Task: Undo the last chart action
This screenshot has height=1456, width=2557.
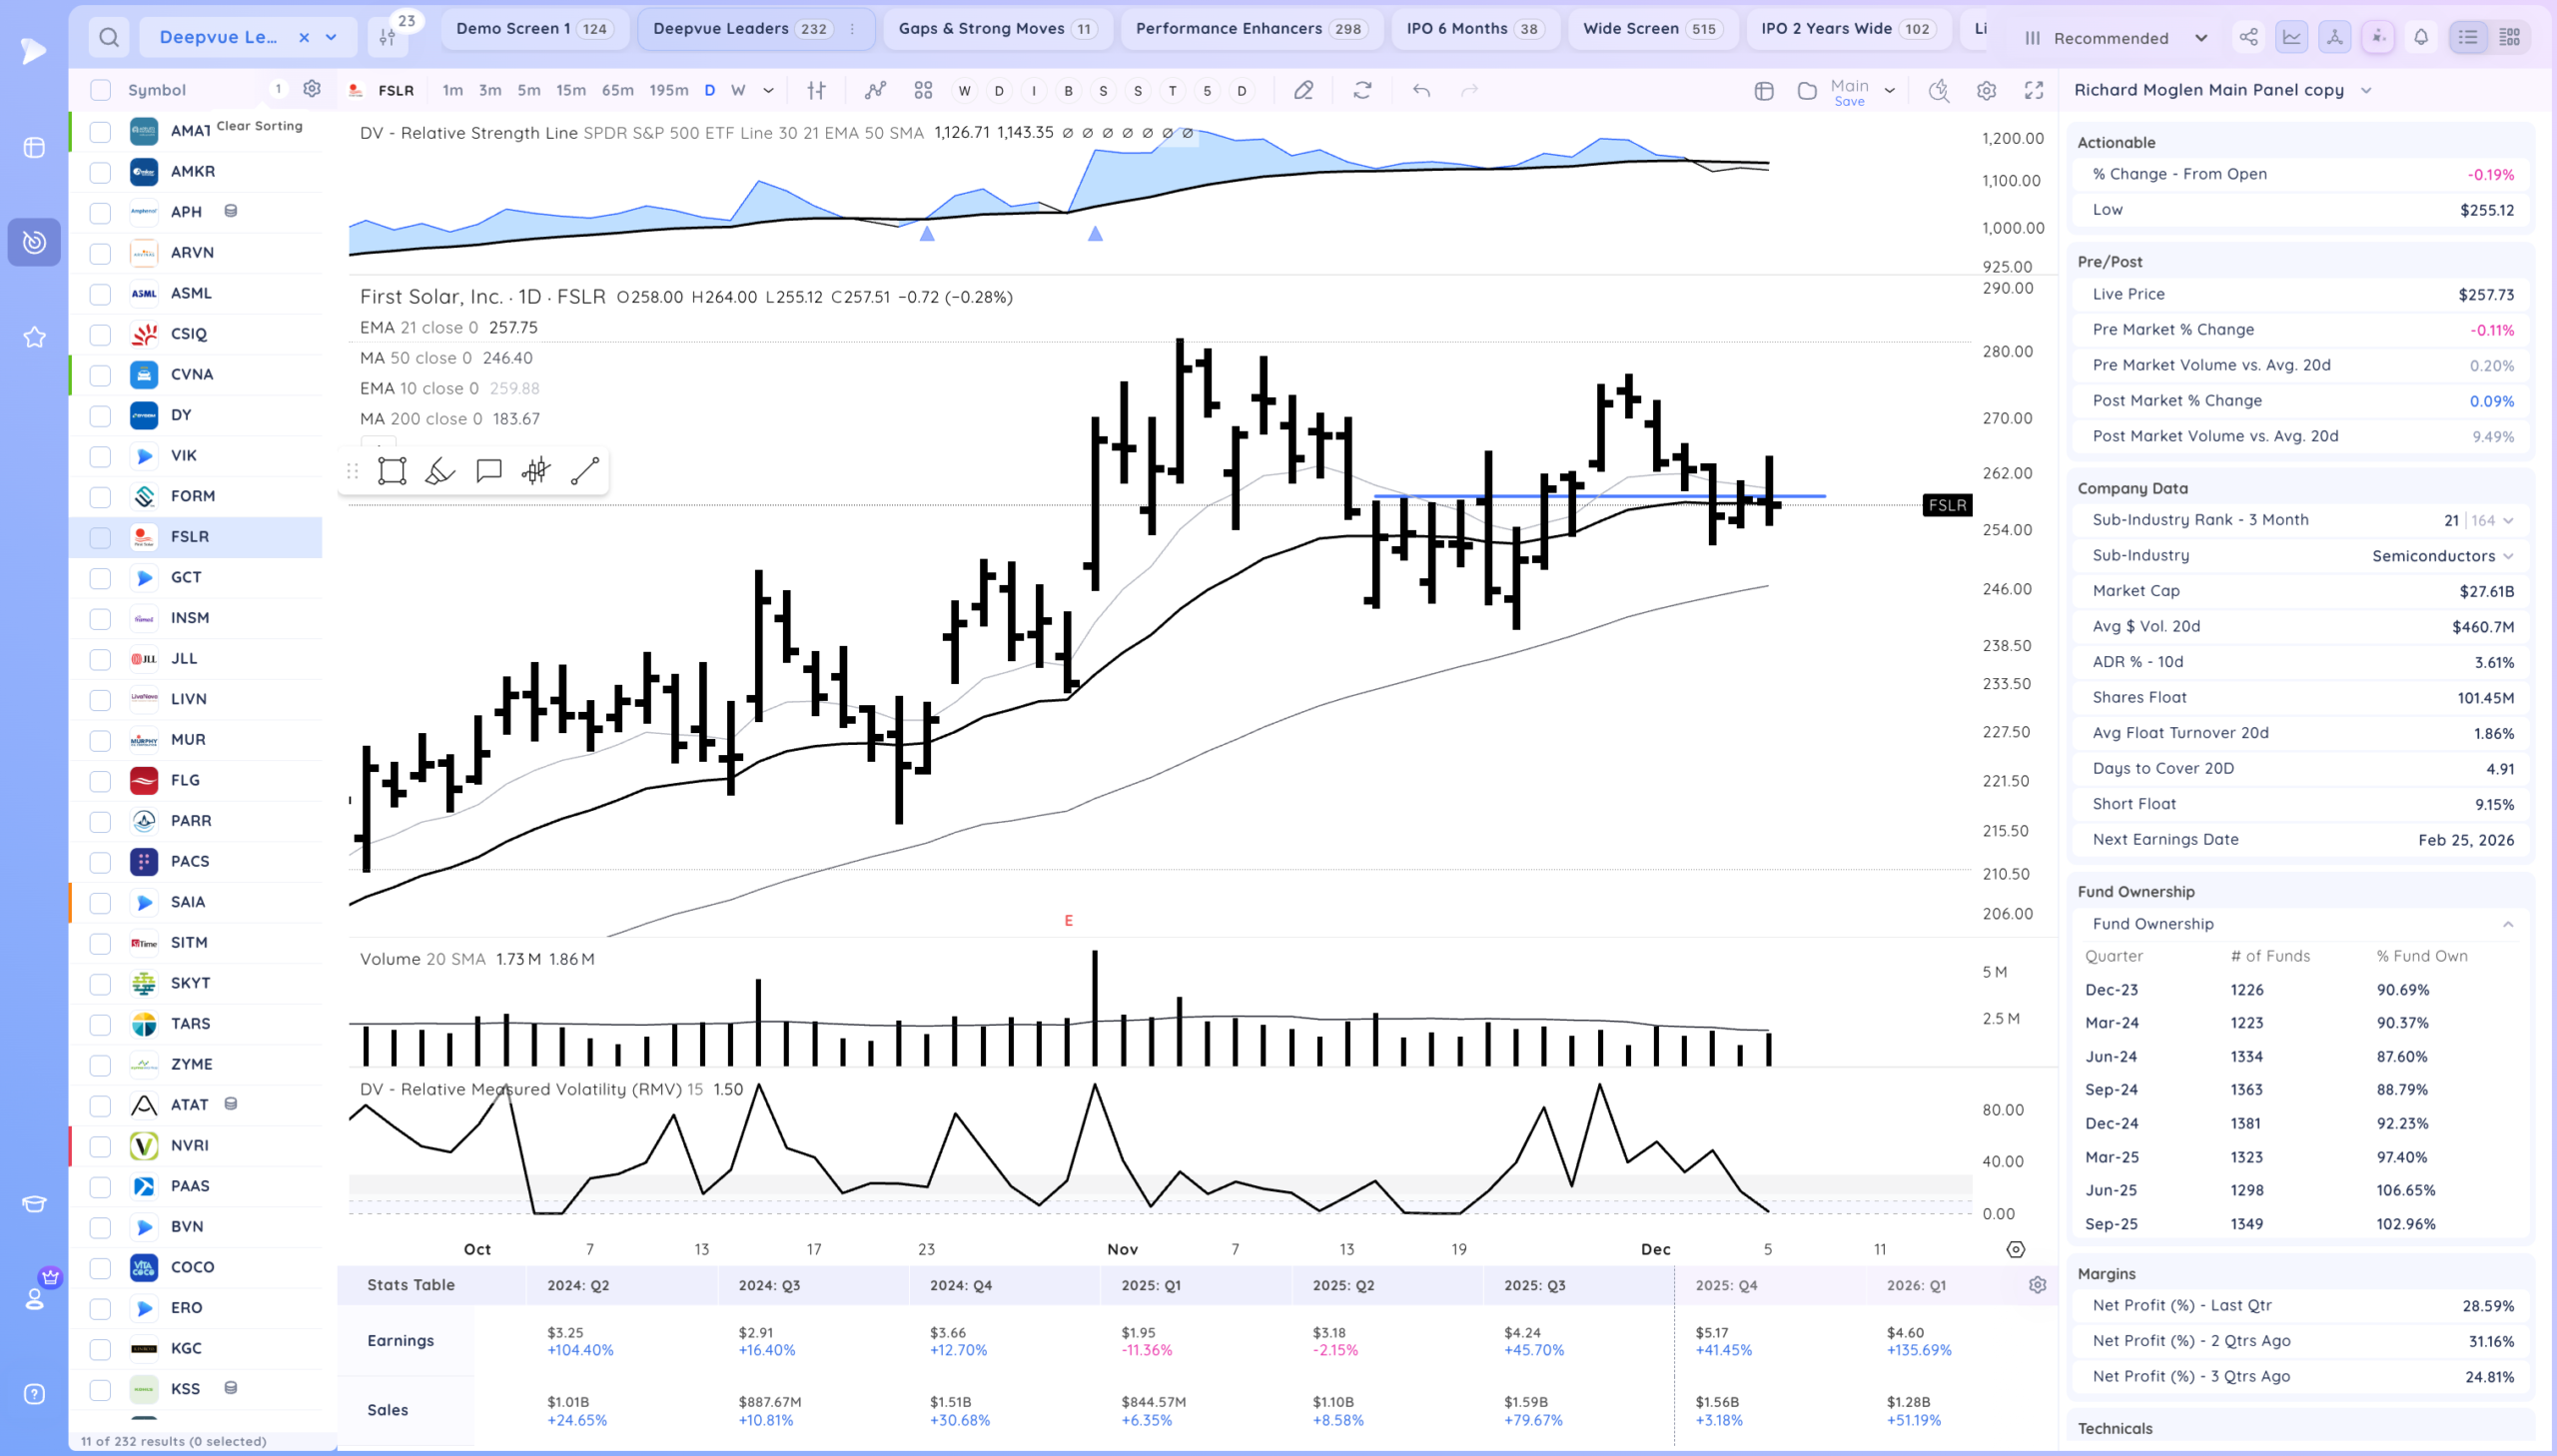Action: coord(1421,90)
